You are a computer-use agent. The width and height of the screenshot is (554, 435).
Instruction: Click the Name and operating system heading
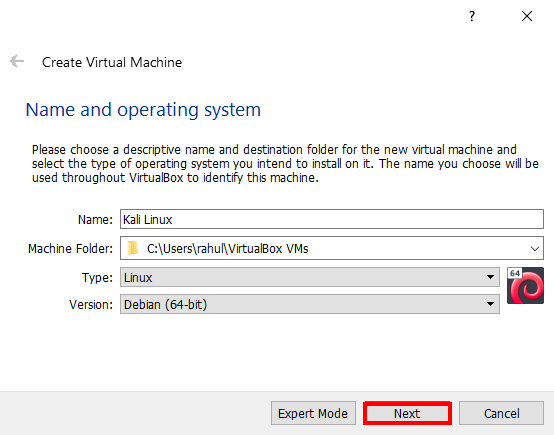[143, 110]
